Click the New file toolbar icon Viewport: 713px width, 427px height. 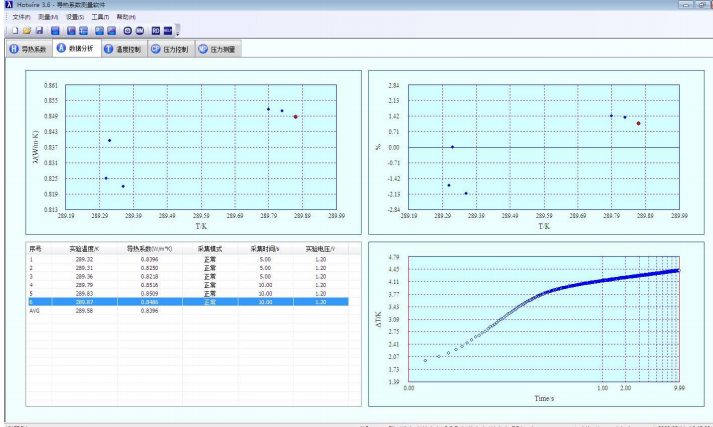click(x=15, y=30)
